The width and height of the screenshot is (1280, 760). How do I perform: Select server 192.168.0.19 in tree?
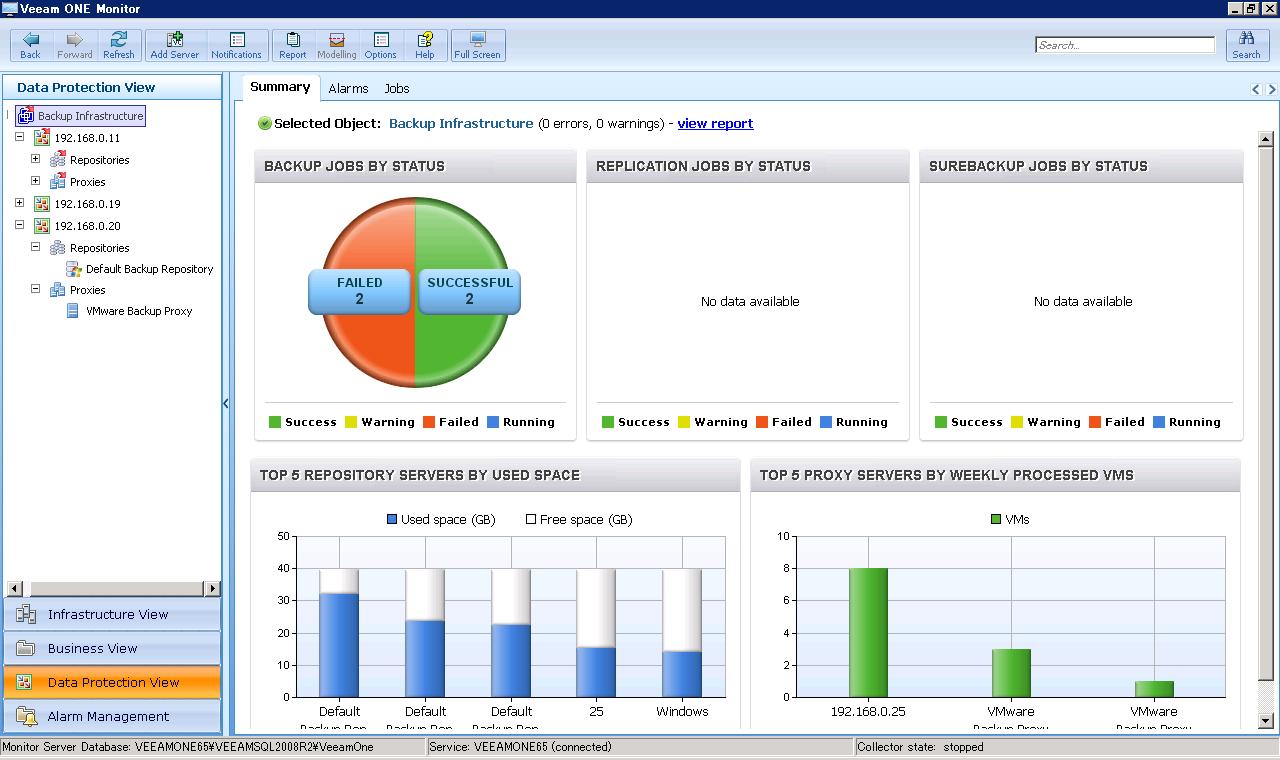coord(86,204)
